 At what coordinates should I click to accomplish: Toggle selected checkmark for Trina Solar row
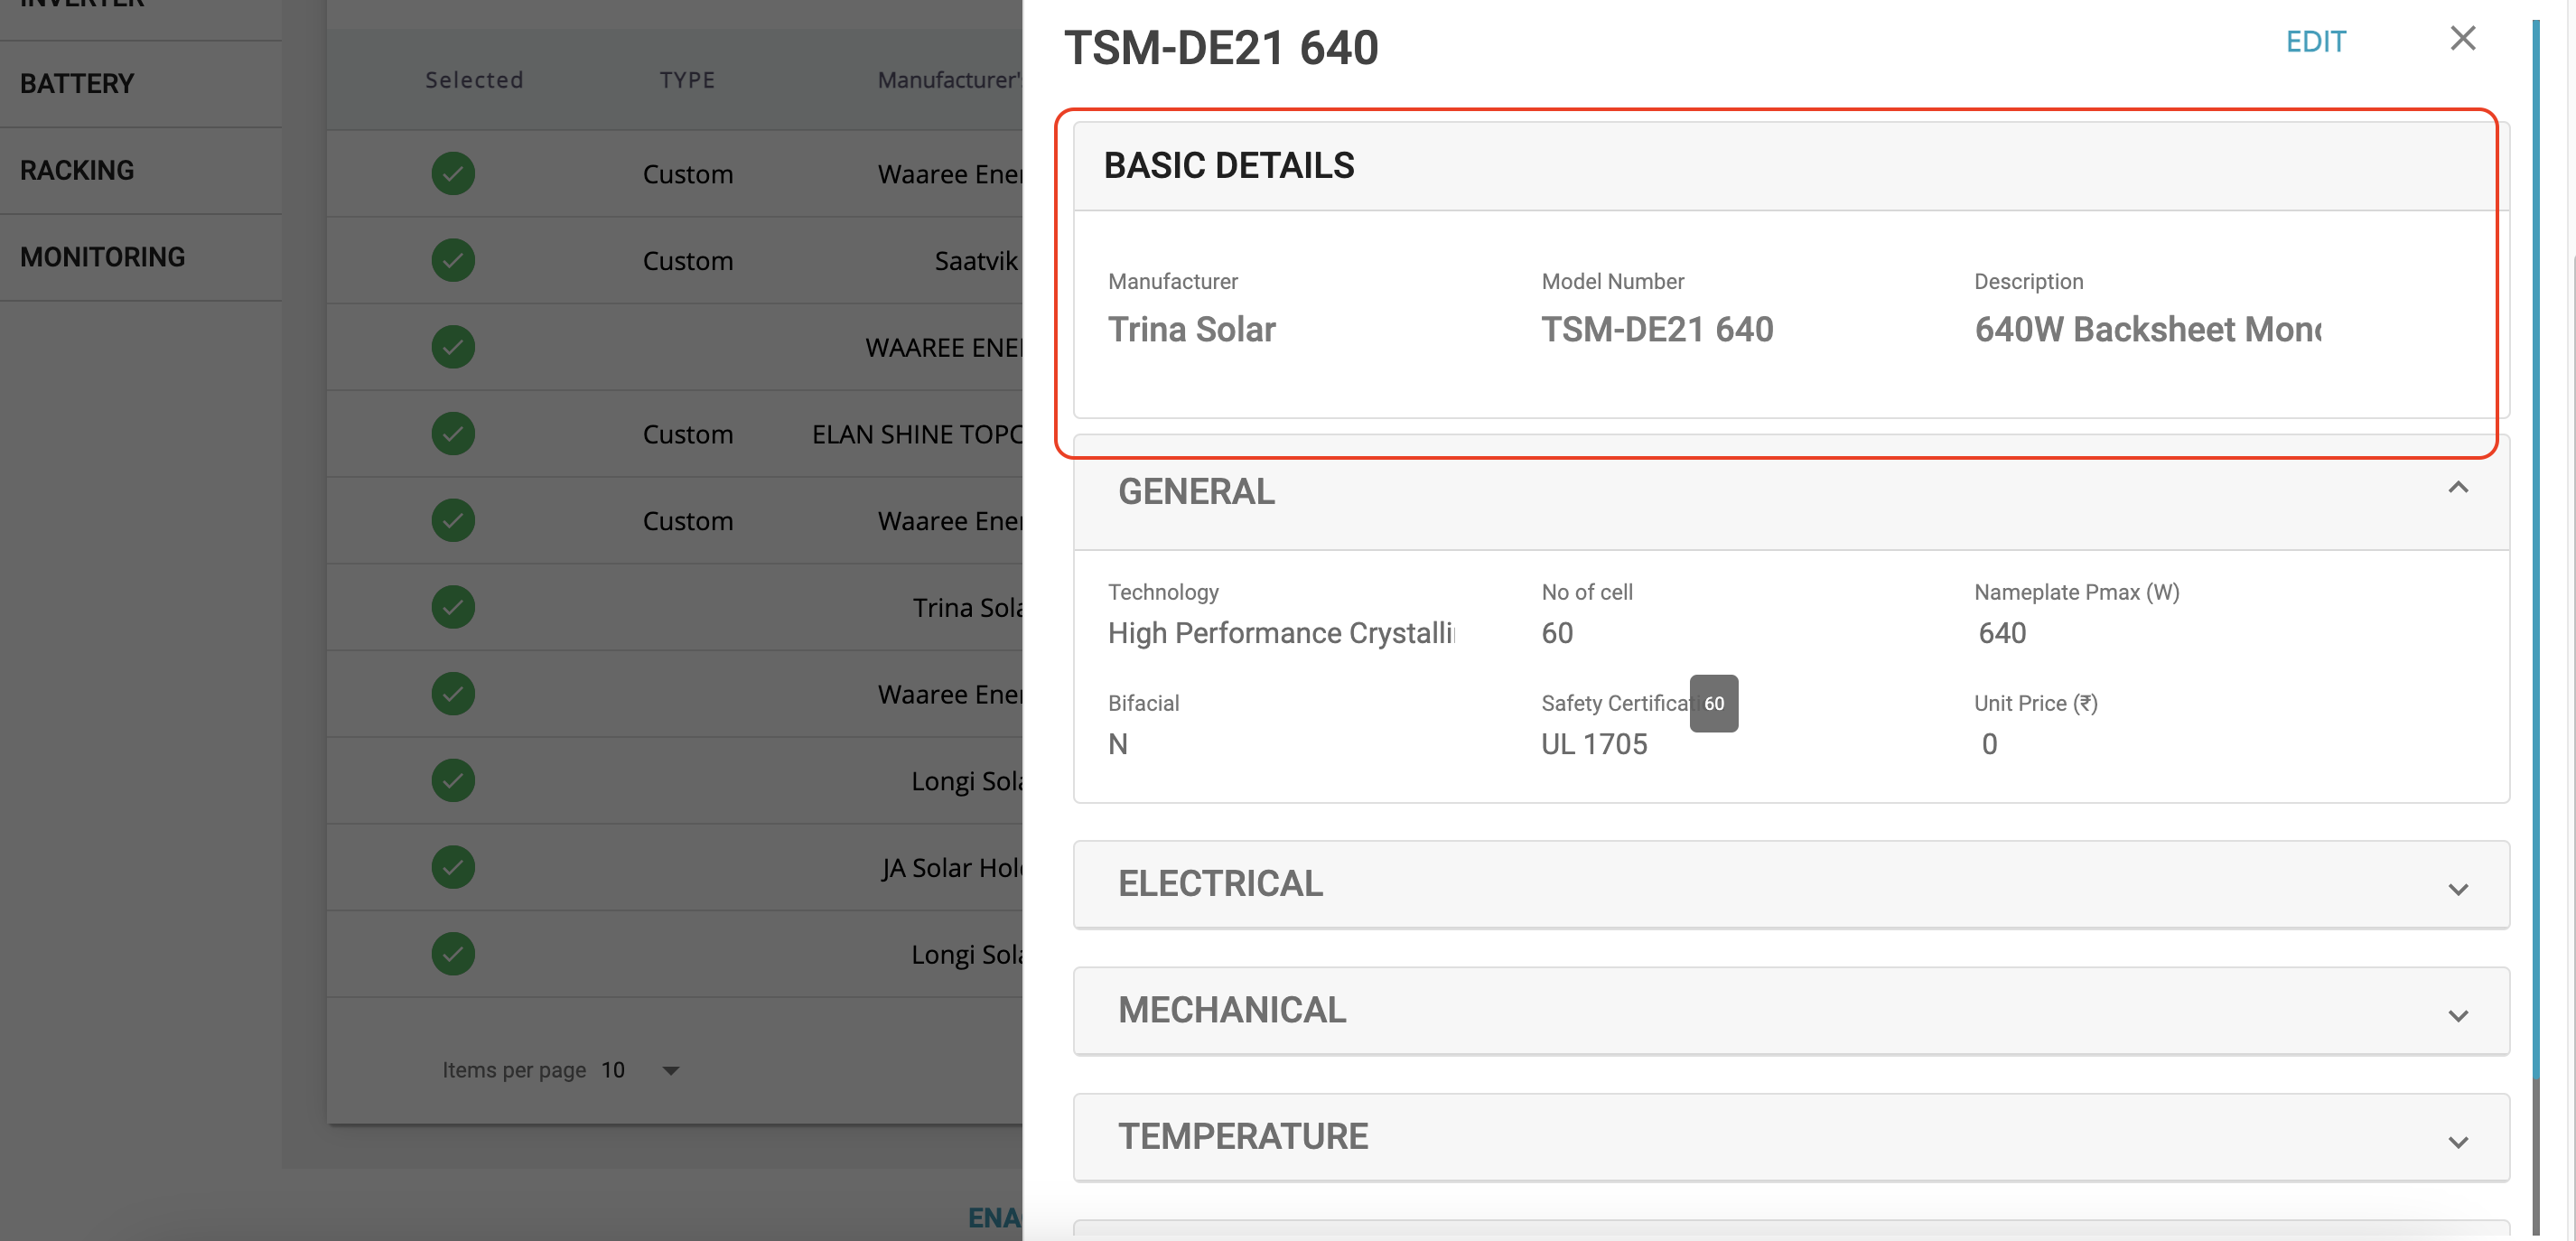click(453, 607)
